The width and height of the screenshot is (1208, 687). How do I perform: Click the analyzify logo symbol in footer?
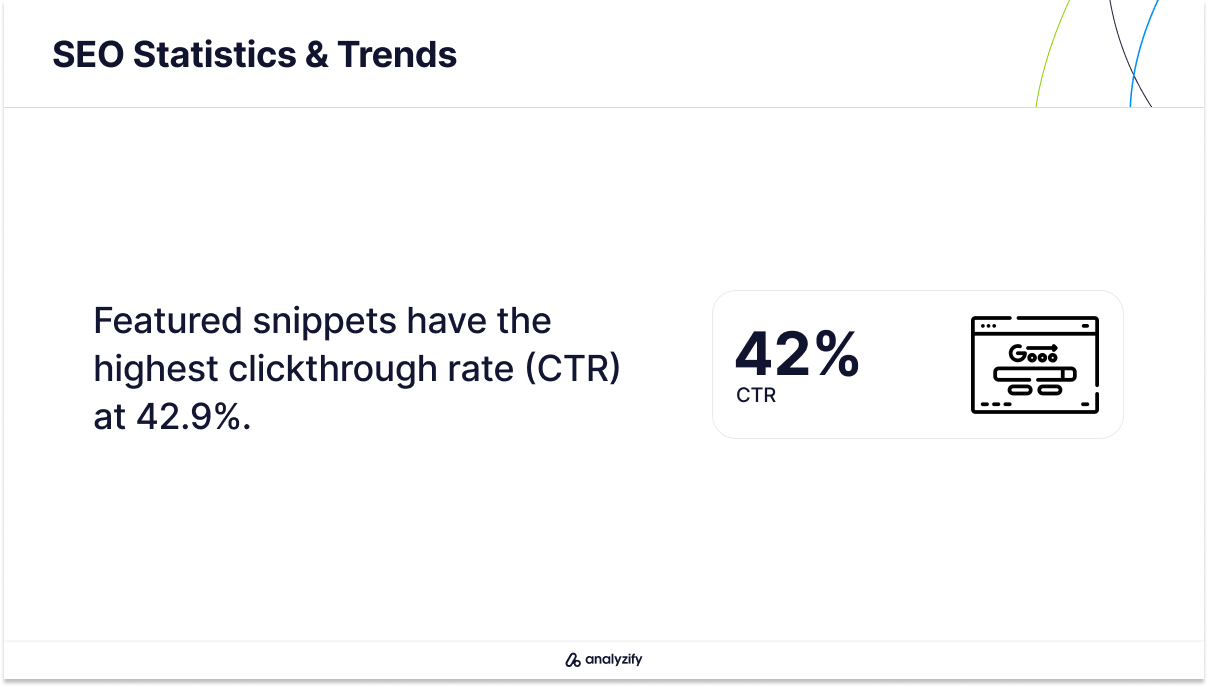(x=573, y=660)
